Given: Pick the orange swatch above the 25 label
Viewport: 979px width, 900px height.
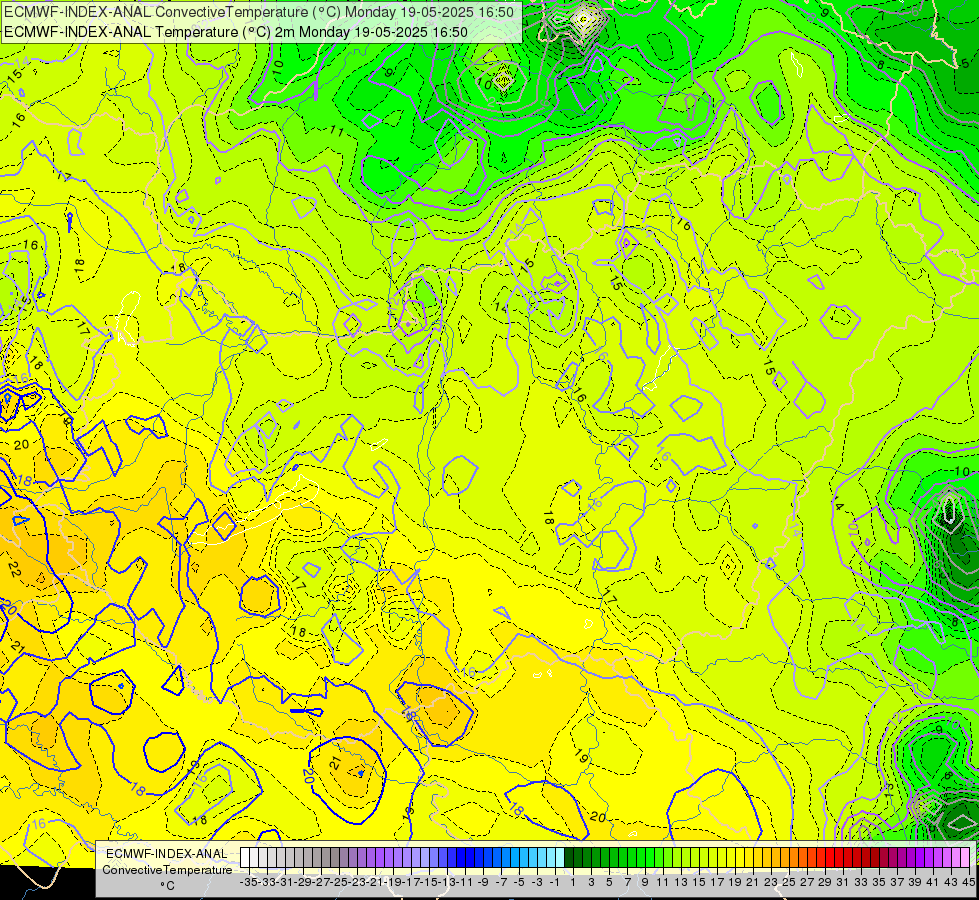Looking at the screenshot, I should coord(785,858).
